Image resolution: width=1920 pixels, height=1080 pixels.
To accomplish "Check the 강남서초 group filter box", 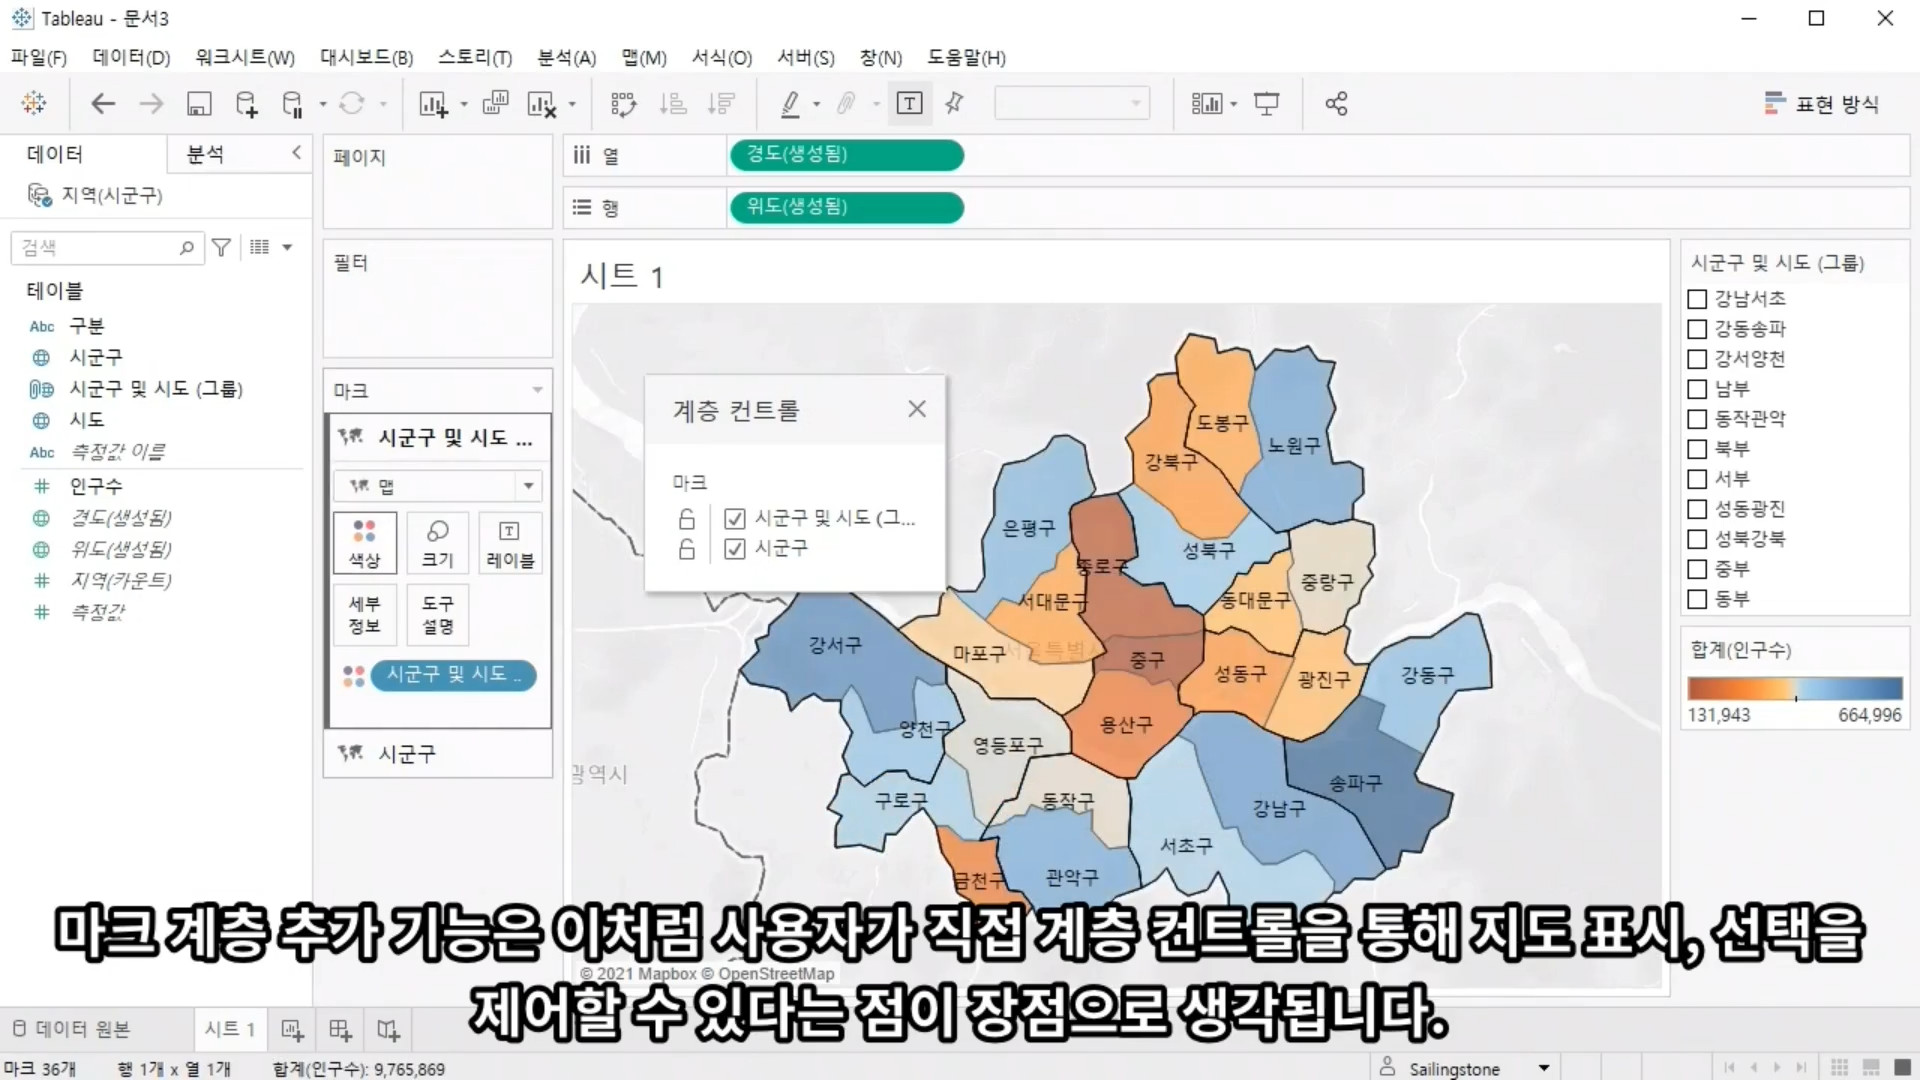I will tap(1697, 299).
